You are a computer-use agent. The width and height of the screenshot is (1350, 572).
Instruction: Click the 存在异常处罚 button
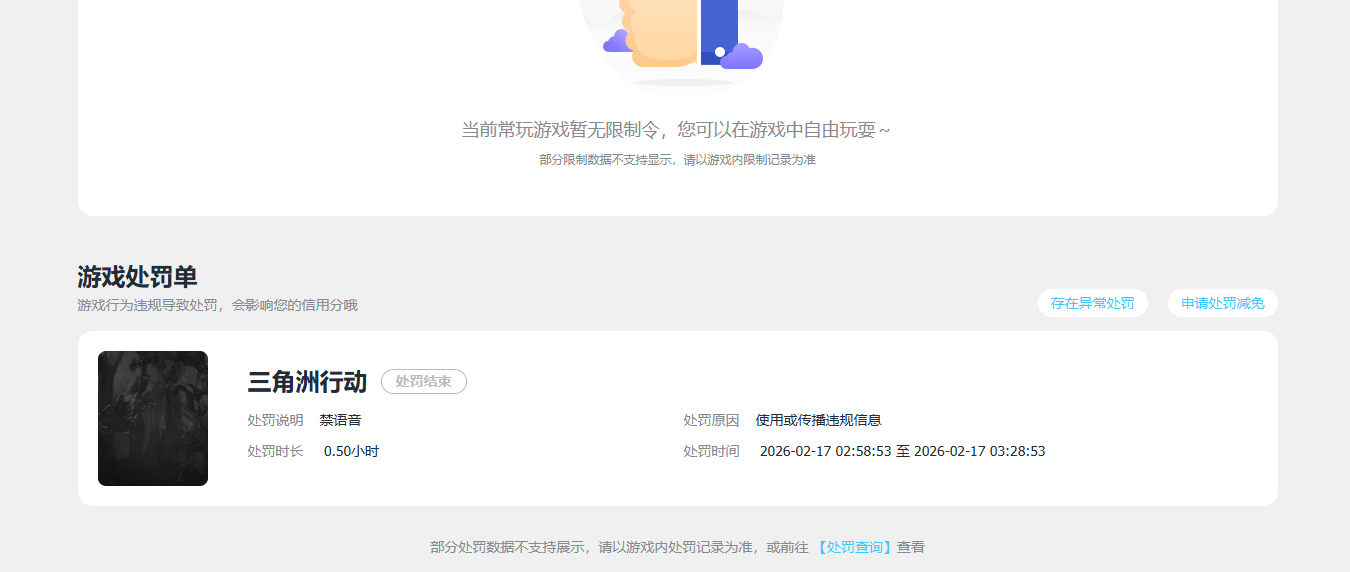(x=1092, y=303)
